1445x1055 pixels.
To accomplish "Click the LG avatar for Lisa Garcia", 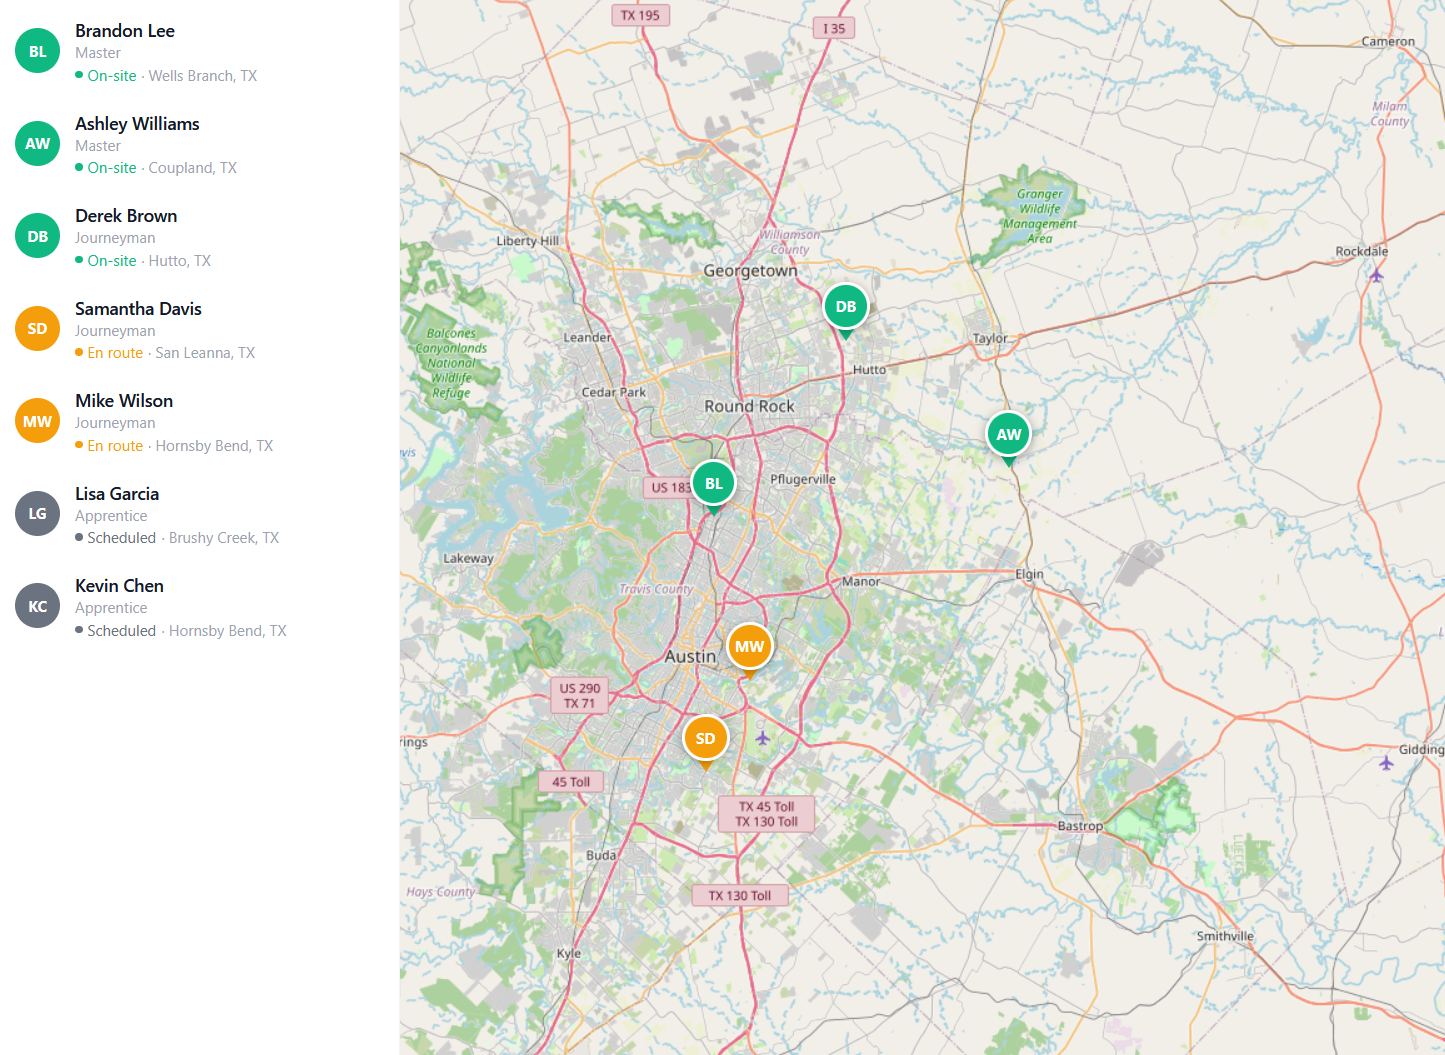I will point(37,514).
